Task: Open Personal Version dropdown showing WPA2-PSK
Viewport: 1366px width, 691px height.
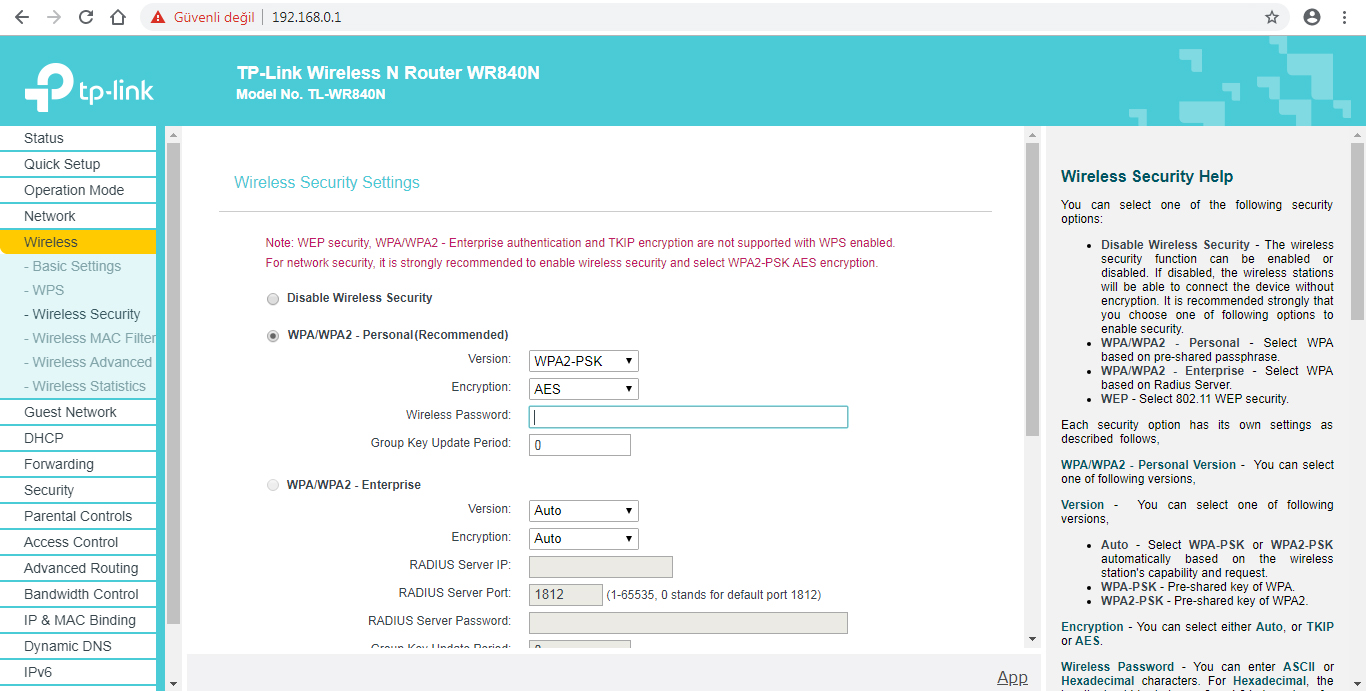Action: [x=583, y=361]
